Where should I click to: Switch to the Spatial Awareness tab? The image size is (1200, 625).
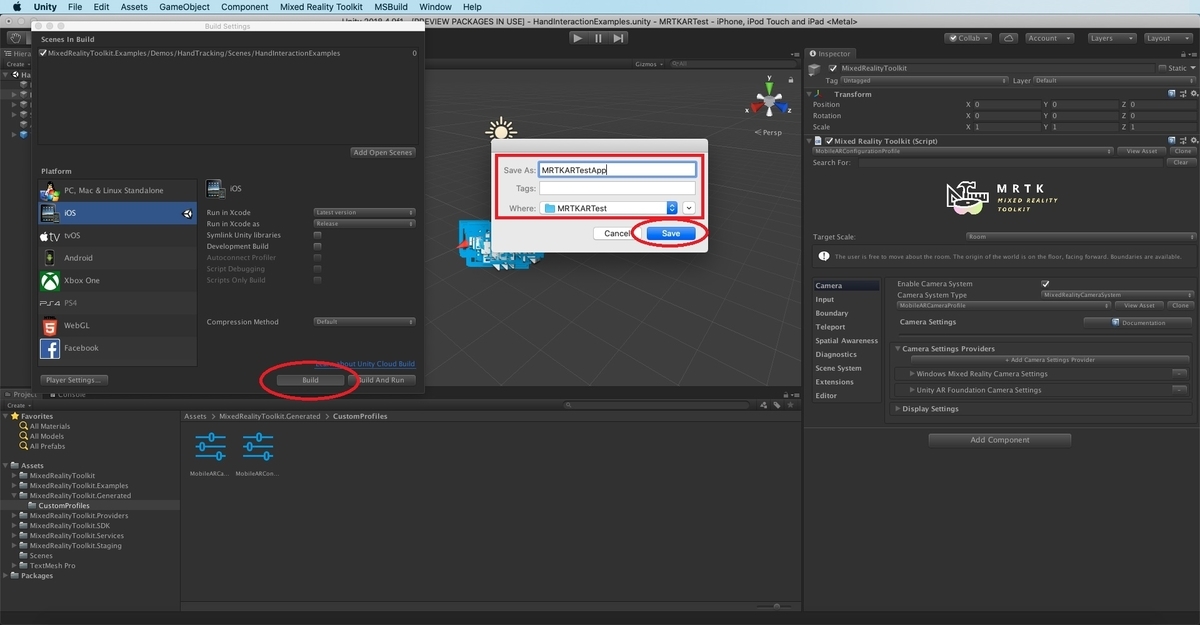[x=846, y=341]
